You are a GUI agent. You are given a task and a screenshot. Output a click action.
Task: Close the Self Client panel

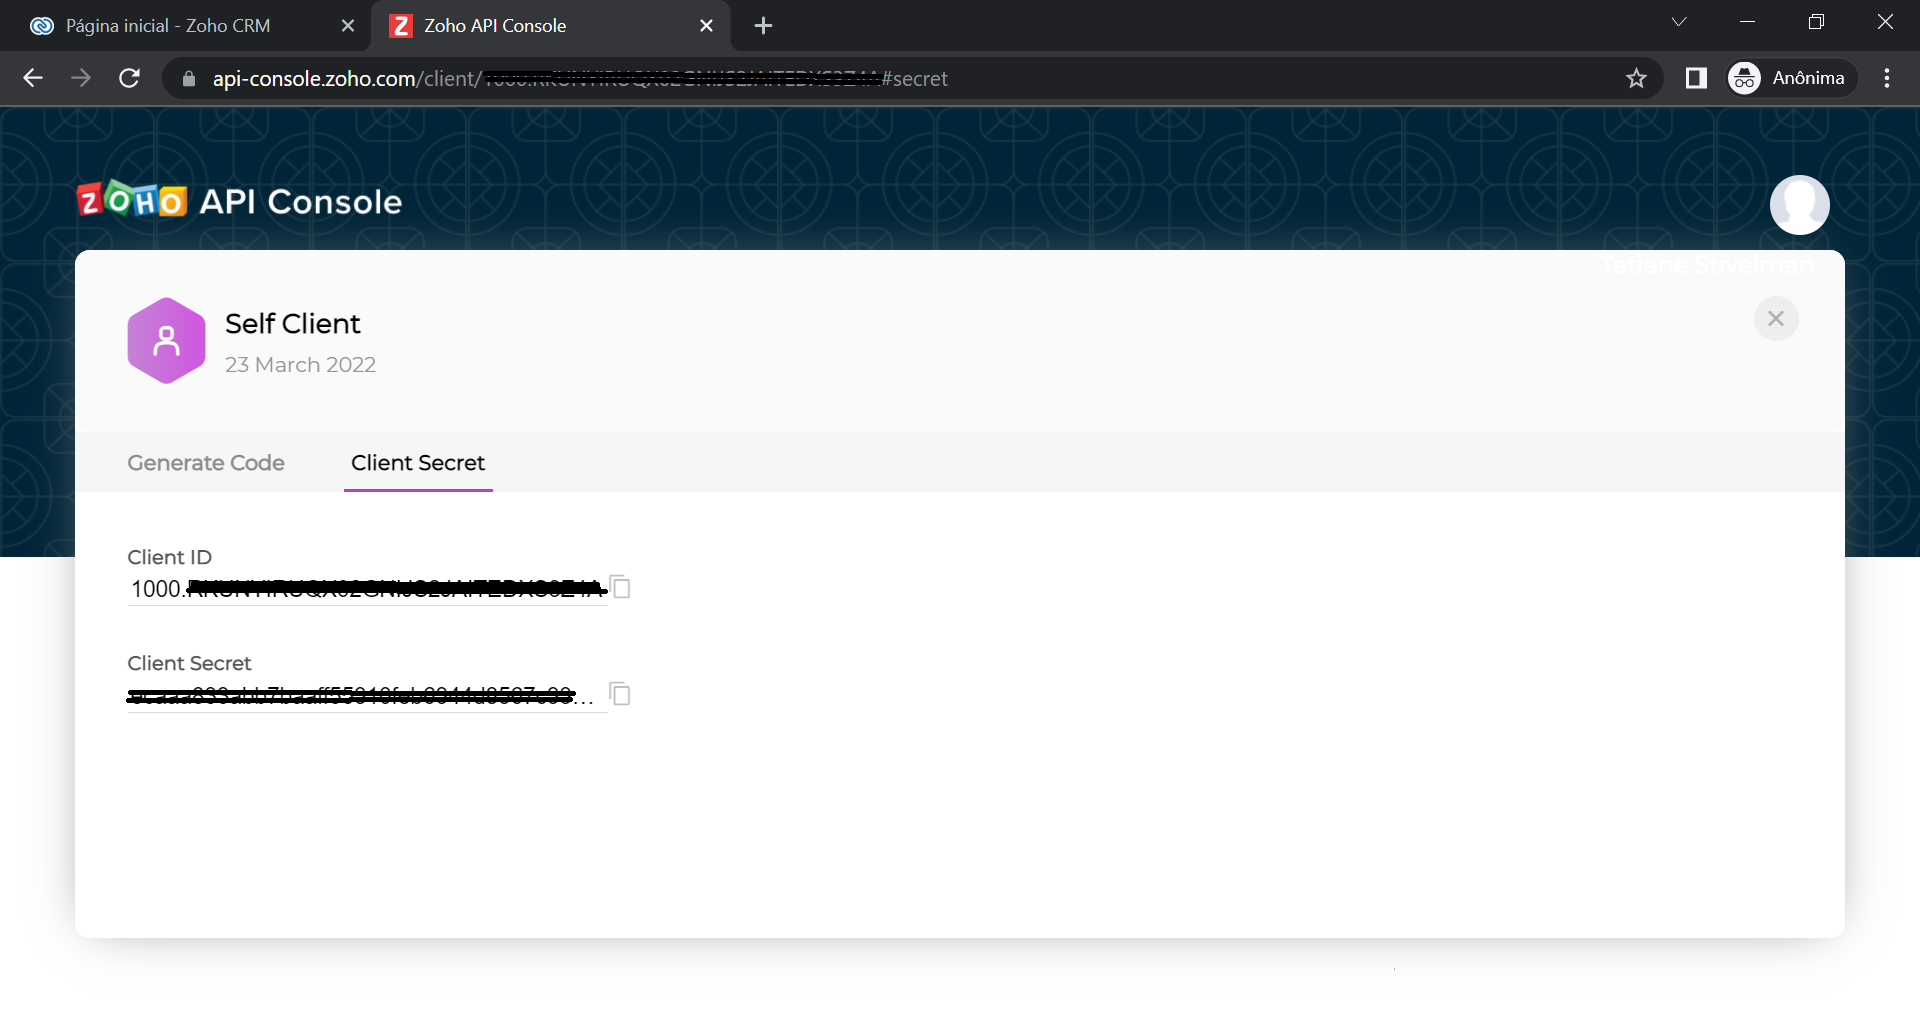(x=1776, y=319)
